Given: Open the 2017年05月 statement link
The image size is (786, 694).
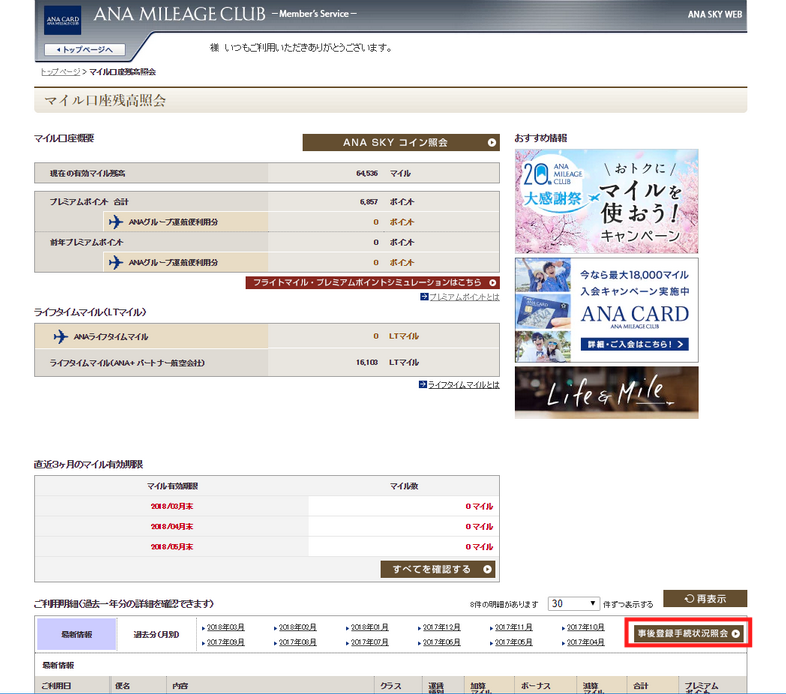Looking at the screenshot, I should pos(513,642).
